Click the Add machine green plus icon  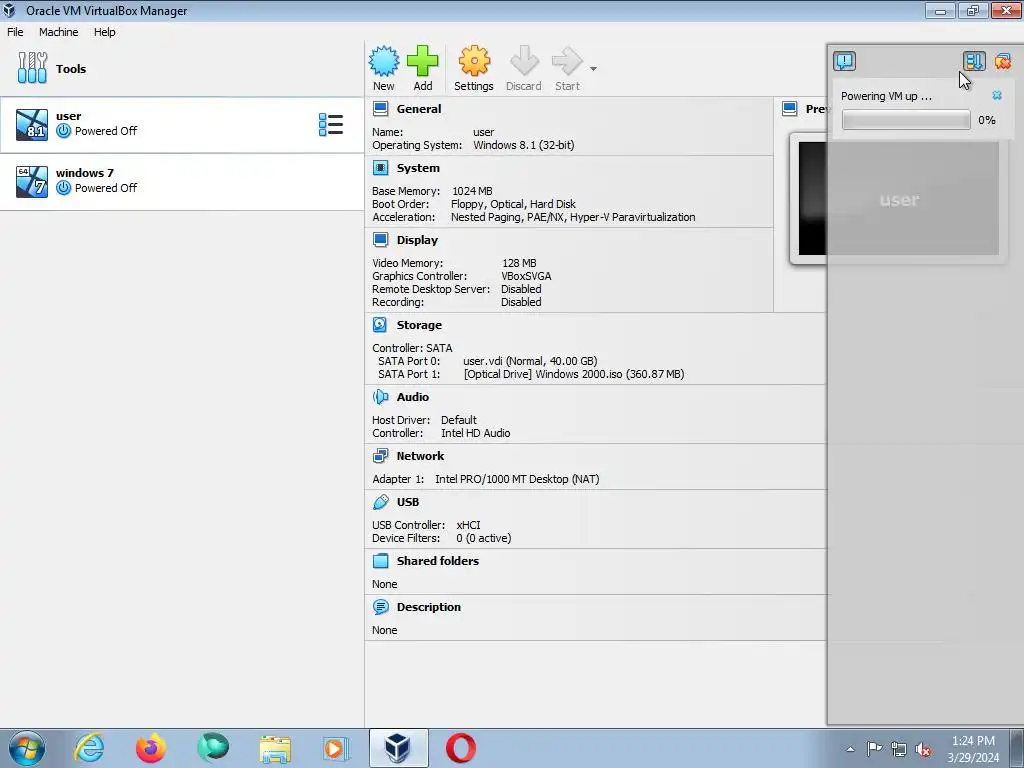[x=423, y=61]
